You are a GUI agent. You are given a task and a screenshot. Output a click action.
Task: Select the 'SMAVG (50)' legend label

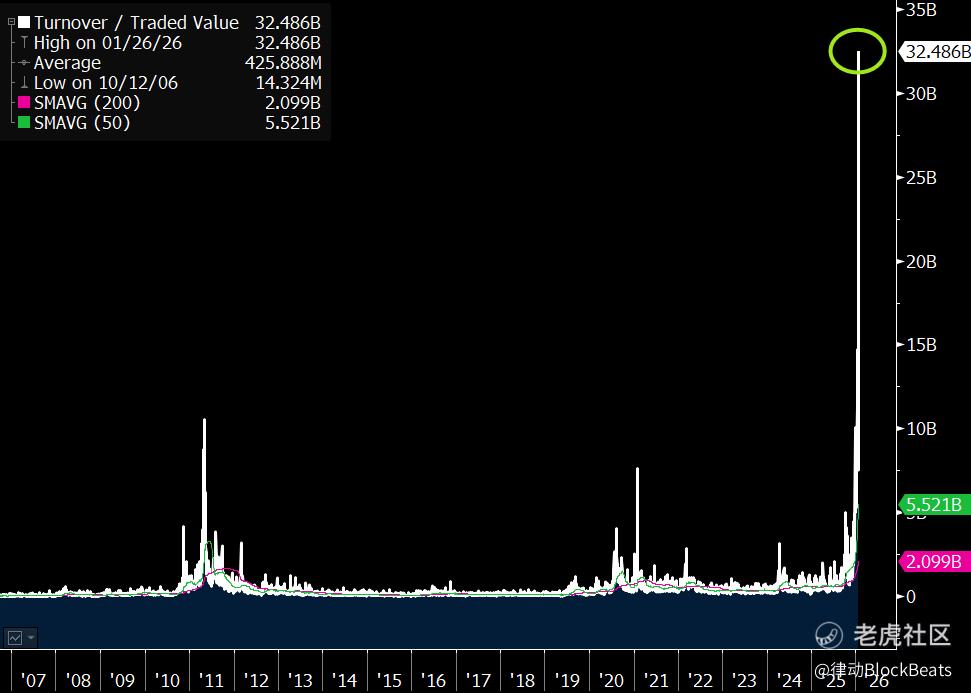tap(82, 123)
